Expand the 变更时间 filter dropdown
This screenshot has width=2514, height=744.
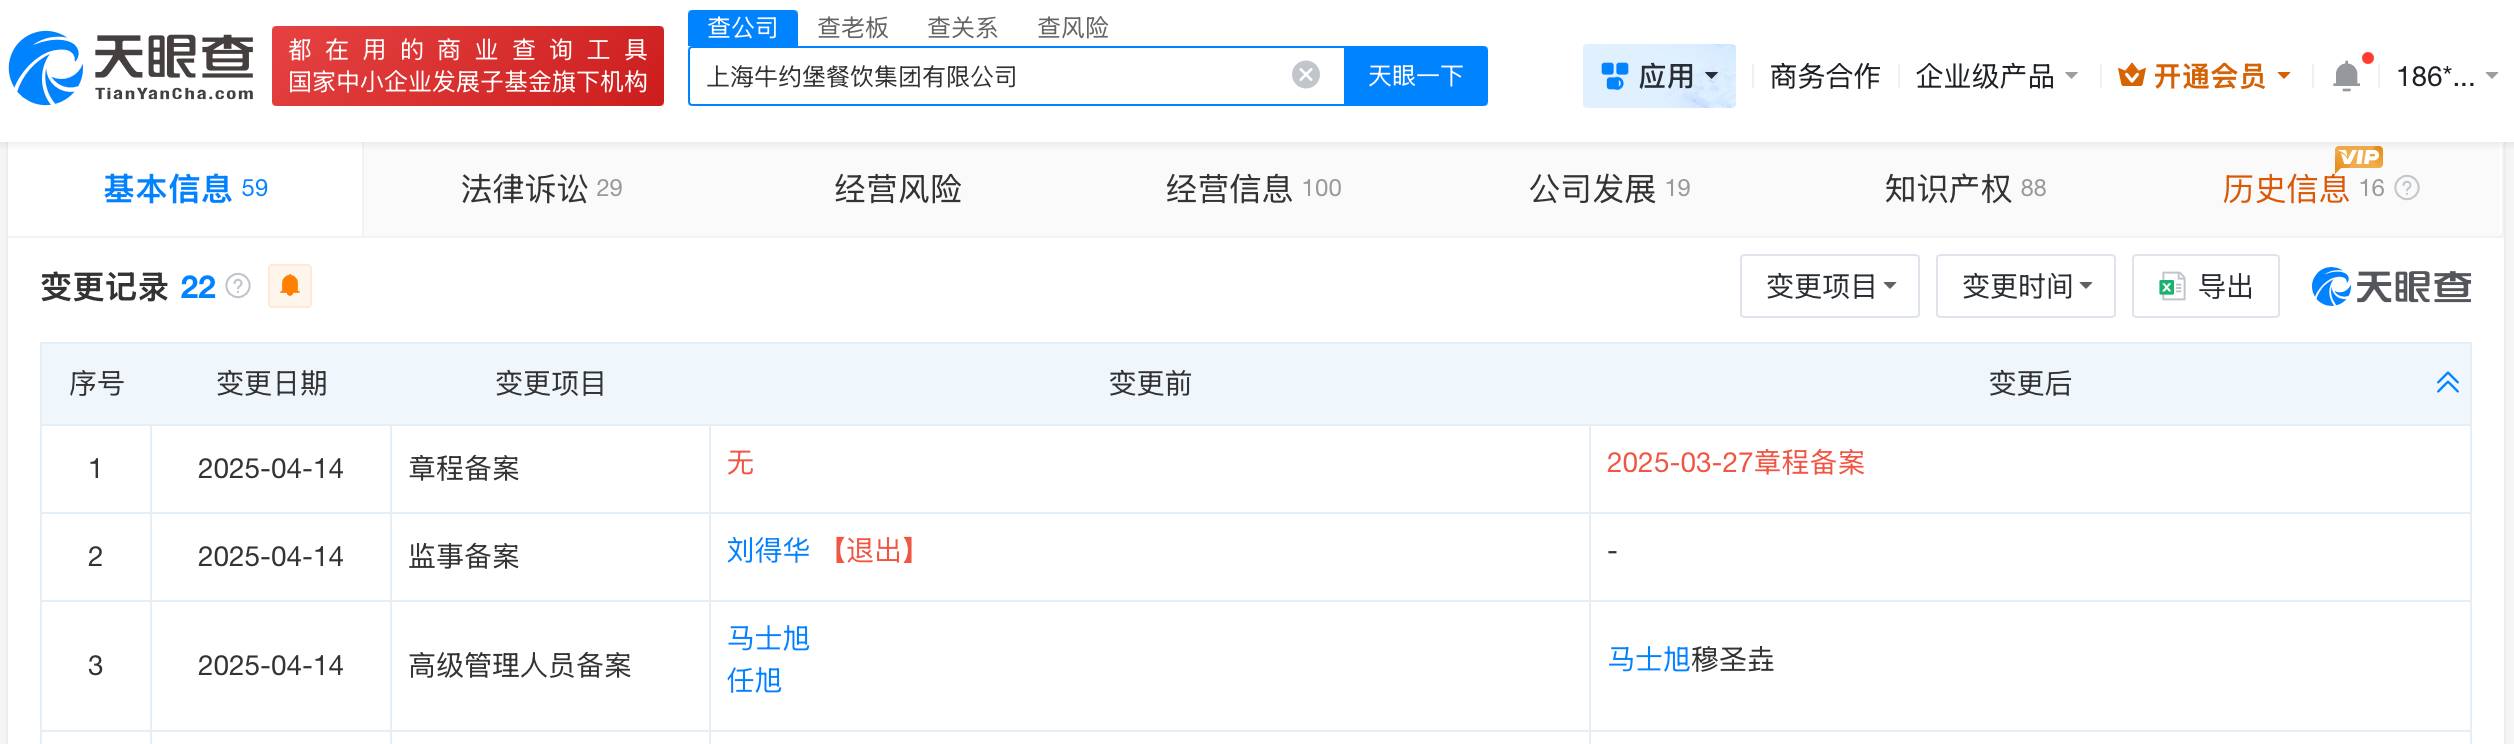(x=2025, y=287)
